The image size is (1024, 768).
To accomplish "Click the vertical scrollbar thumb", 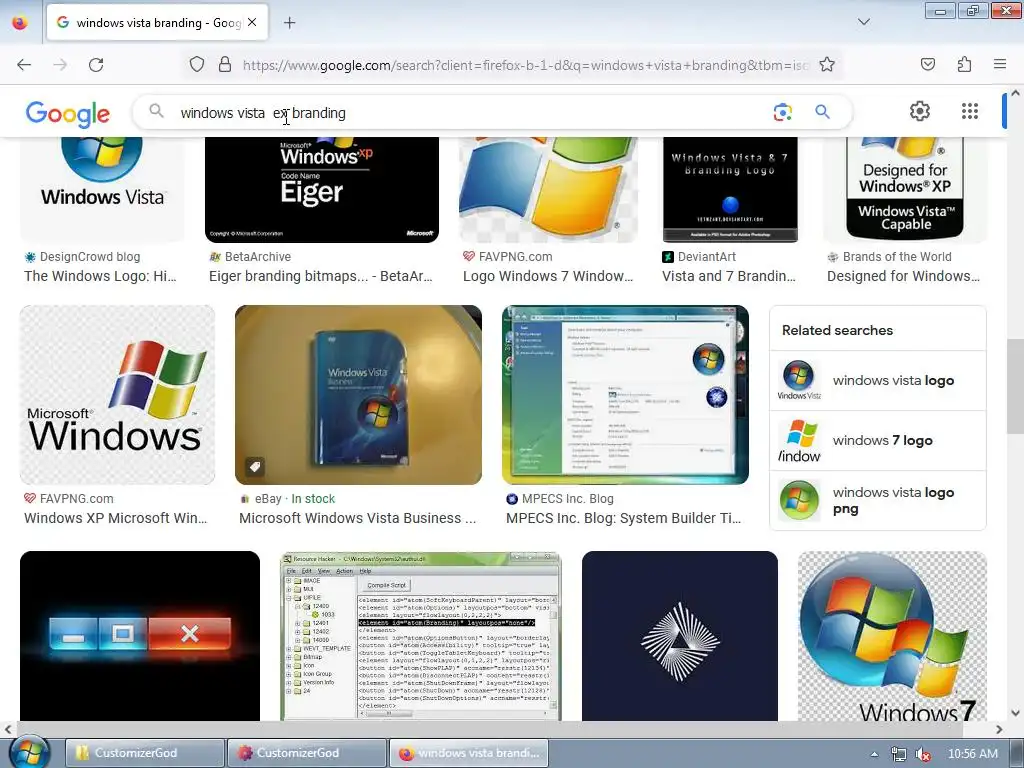I will (x=1015, y=386).
